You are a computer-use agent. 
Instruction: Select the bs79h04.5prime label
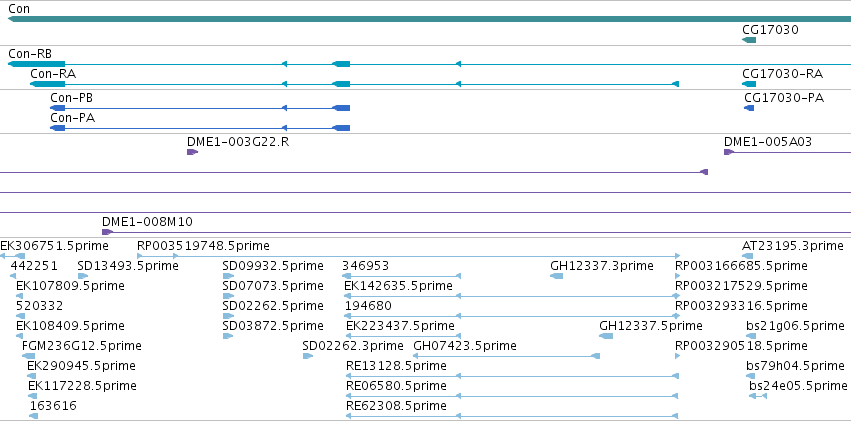click(x=796, y=366)
